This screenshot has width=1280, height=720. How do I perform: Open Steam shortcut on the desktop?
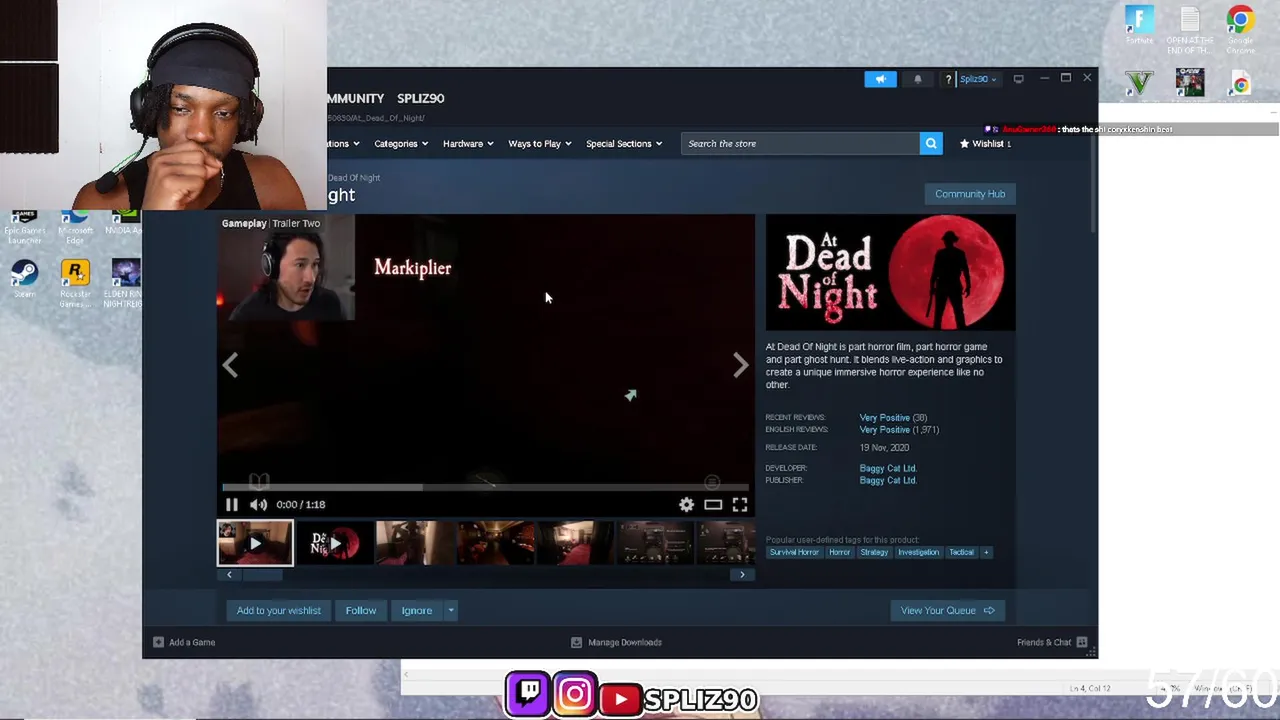[x=25, y=280]
